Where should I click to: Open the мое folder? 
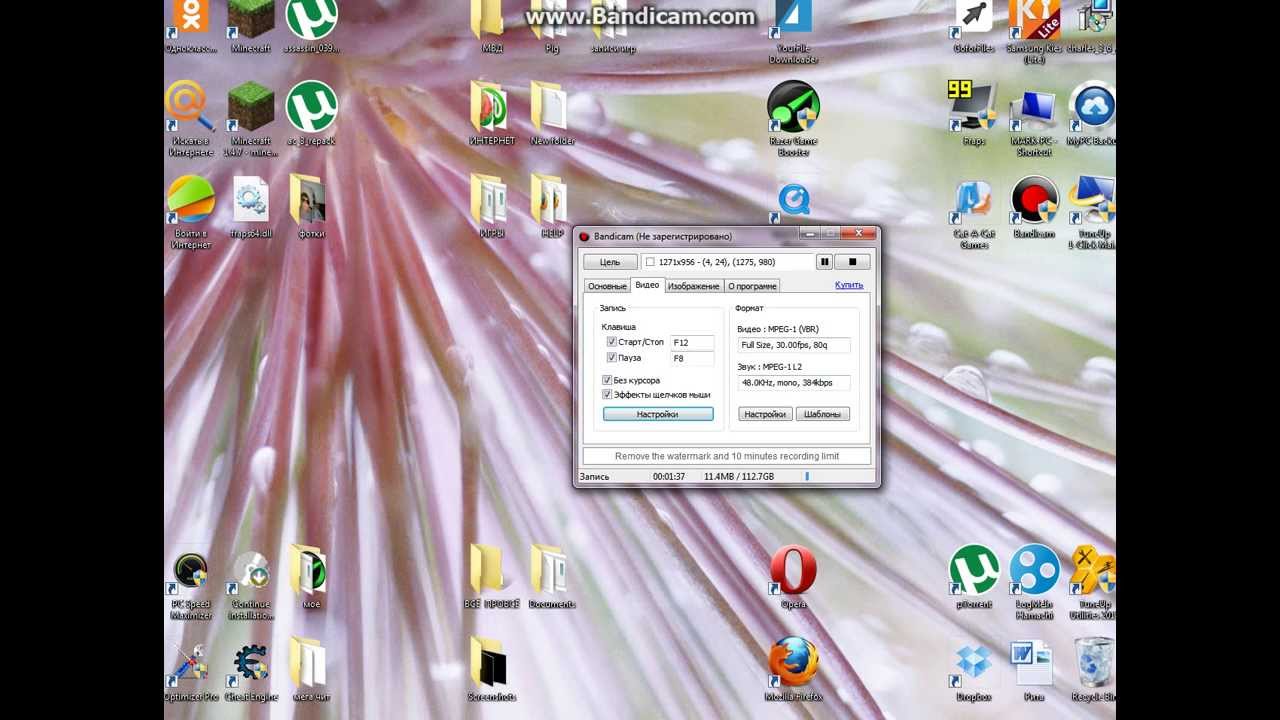click(311, 577)
